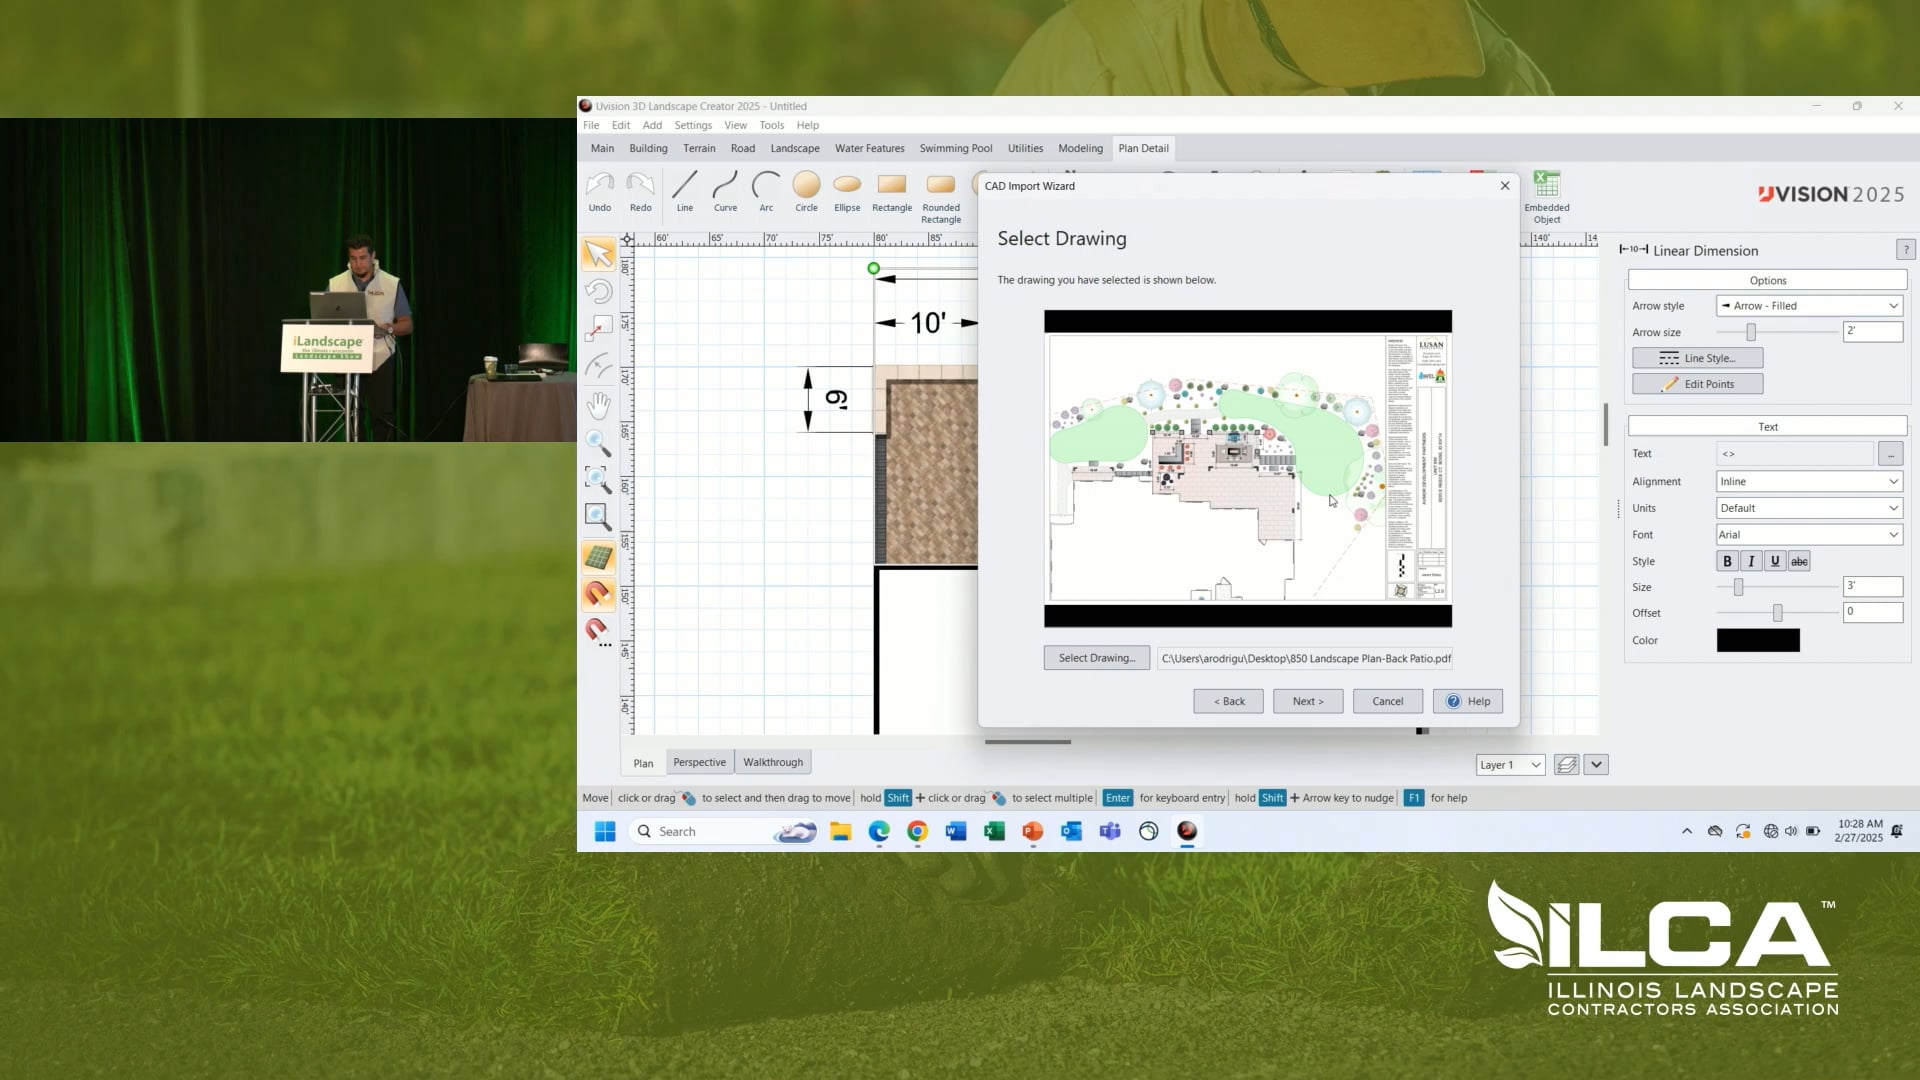1920x1080 pixels.
Task: Open the Layer 1 dropdown
Action: (1510, 765)
